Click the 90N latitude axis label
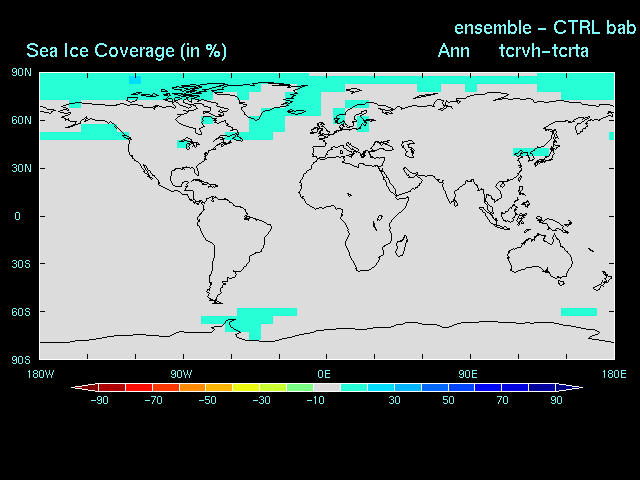The width and height of the screenshot is (640, 480). pos(21,73)
